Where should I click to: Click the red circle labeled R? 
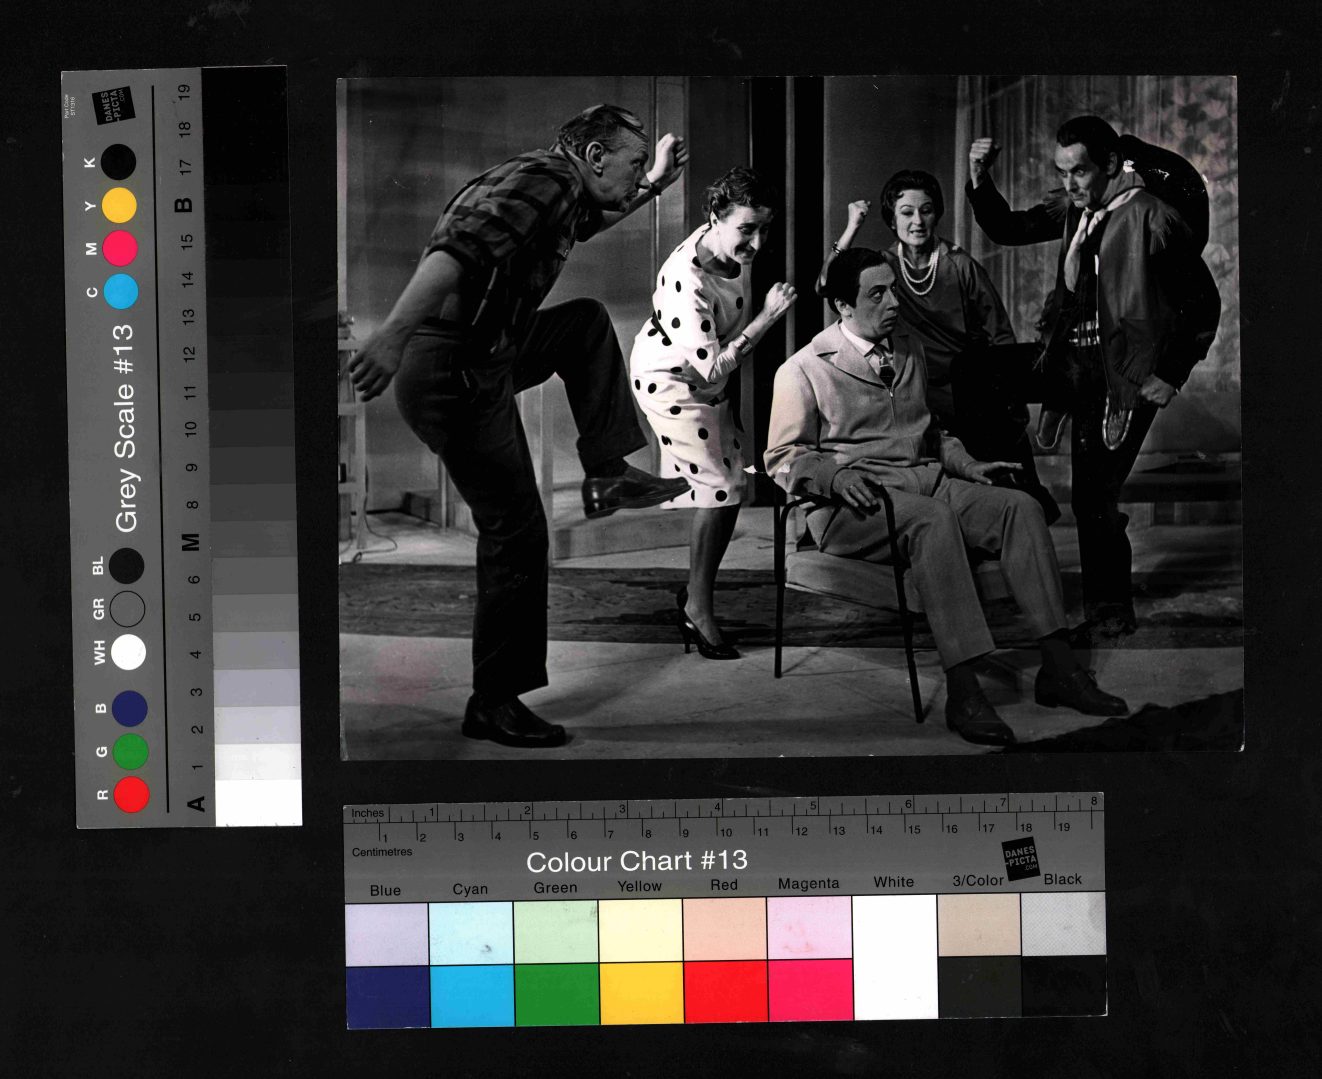[x=131, y=795]
